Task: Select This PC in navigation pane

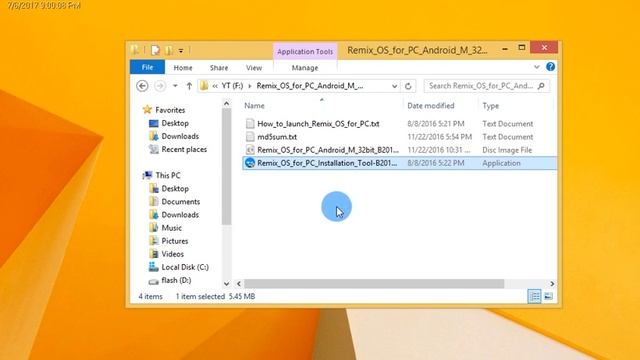Action: pos(168,176)
